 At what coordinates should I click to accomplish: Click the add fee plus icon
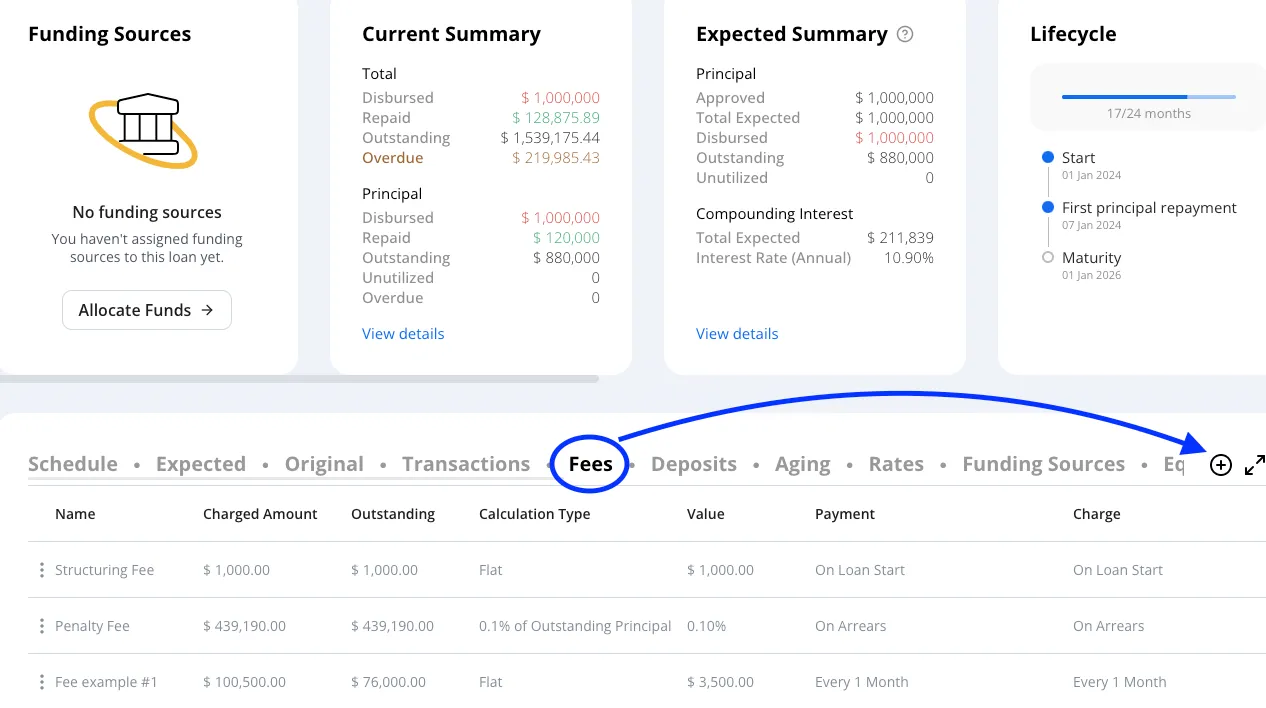[x=1220, y=465]
